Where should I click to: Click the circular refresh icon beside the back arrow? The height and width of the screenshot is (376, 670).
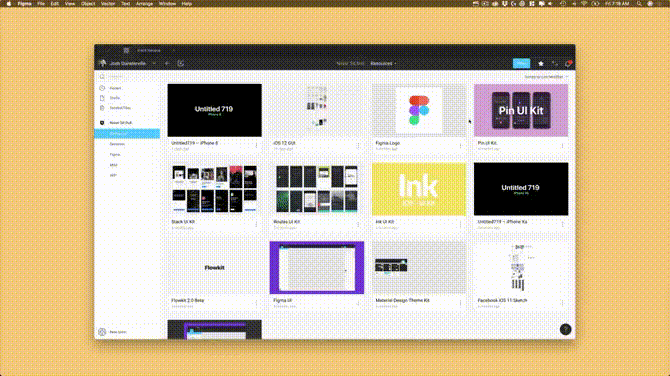pos(181,63)
